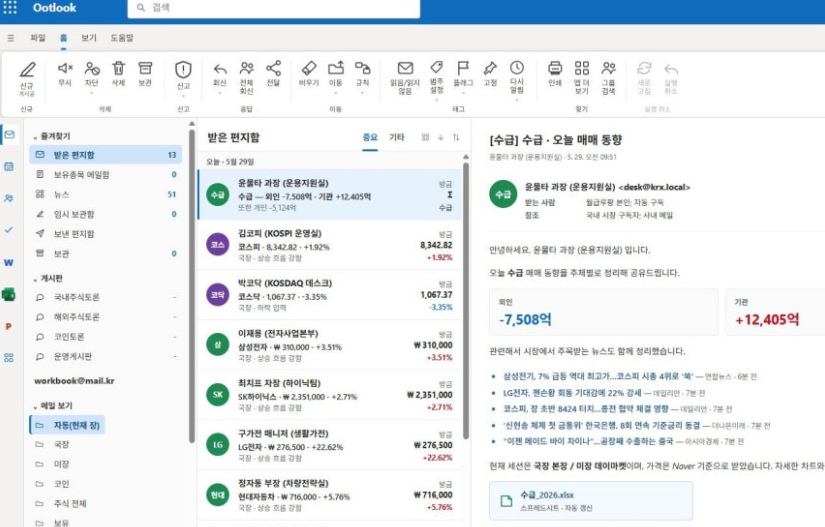
Task: Collapse the 게시판 section
Action: (35, 279)
